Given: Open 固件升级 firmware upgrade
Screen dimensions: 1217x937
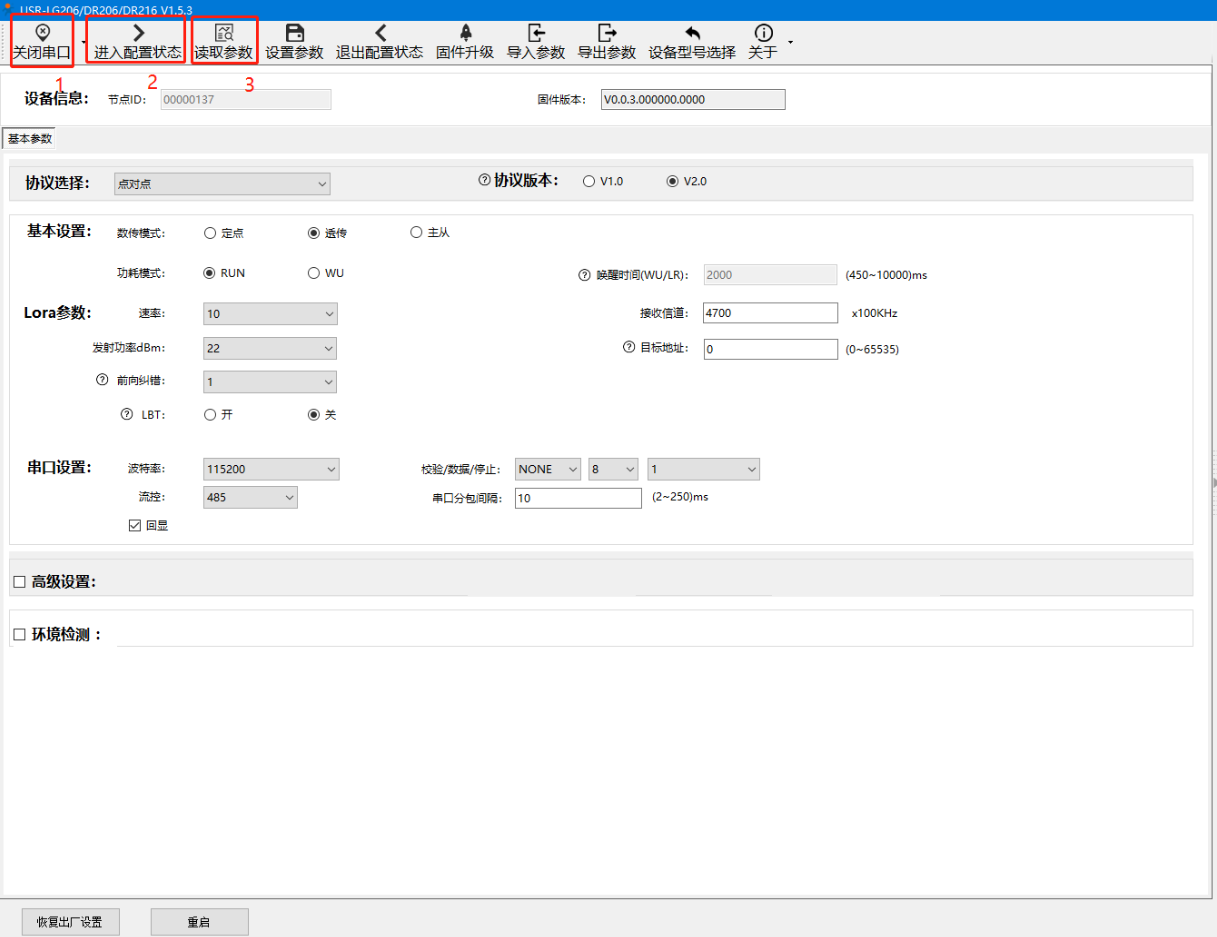Looking at the screenshot, I should pos(465,33).
